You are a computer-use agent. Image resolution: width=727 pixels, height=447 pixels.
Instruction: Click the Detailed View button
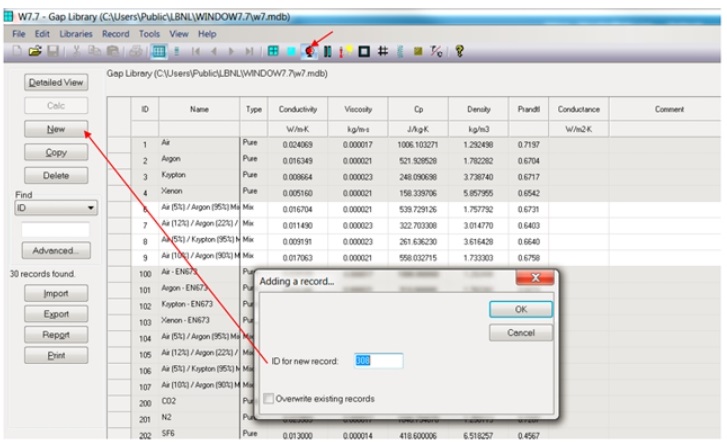(55, 82)
